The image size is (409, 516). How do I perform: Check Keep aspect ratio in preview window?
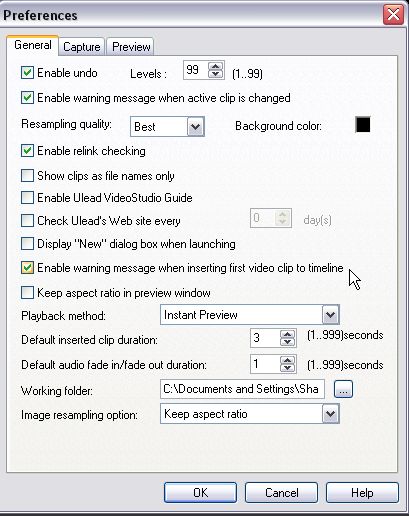click(27, 293)
